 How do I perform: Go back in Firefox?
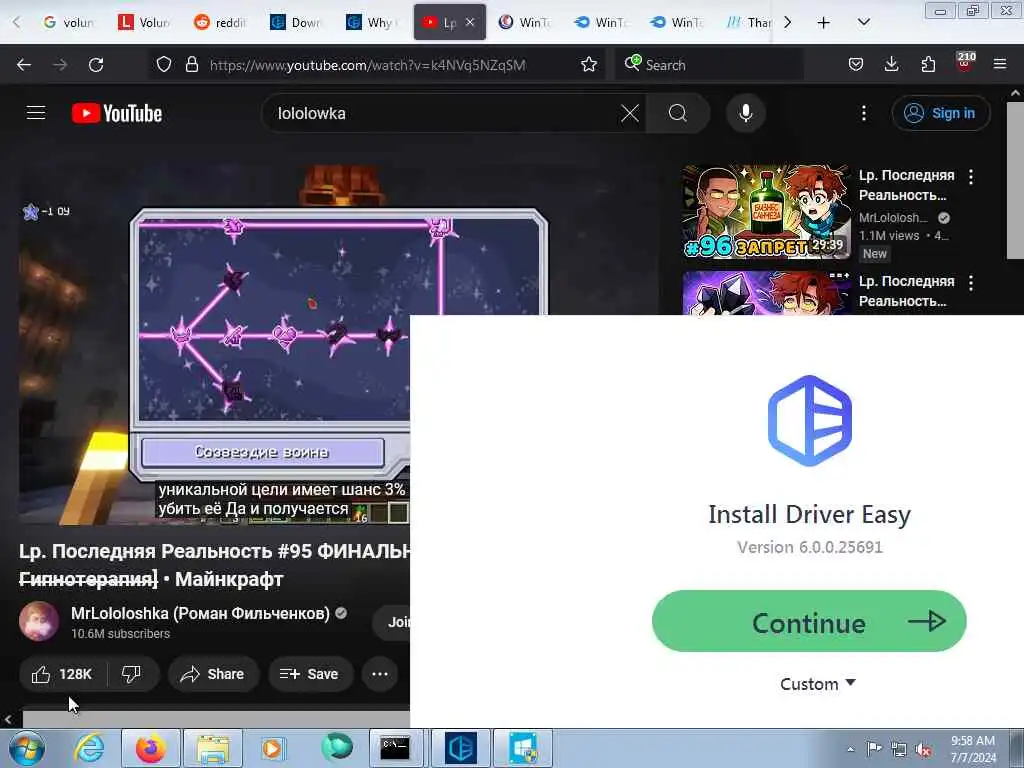(x=24, y=65)
